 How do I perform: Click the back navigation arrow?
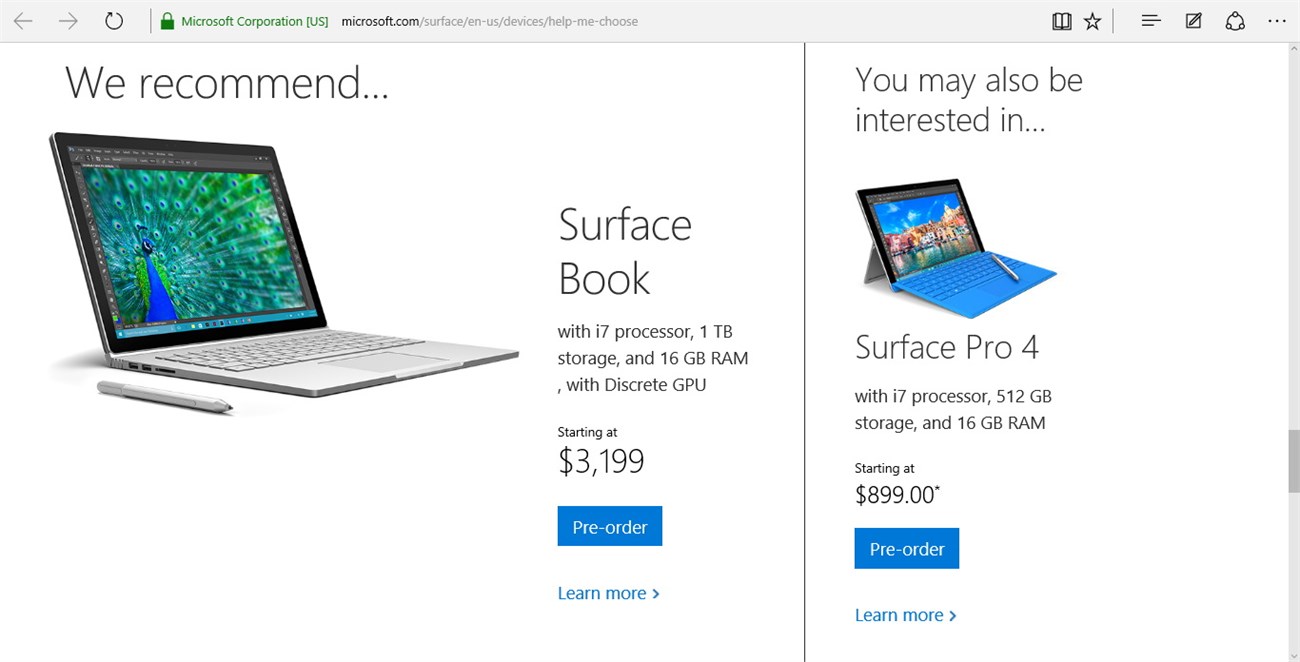(x=22, y=20)
